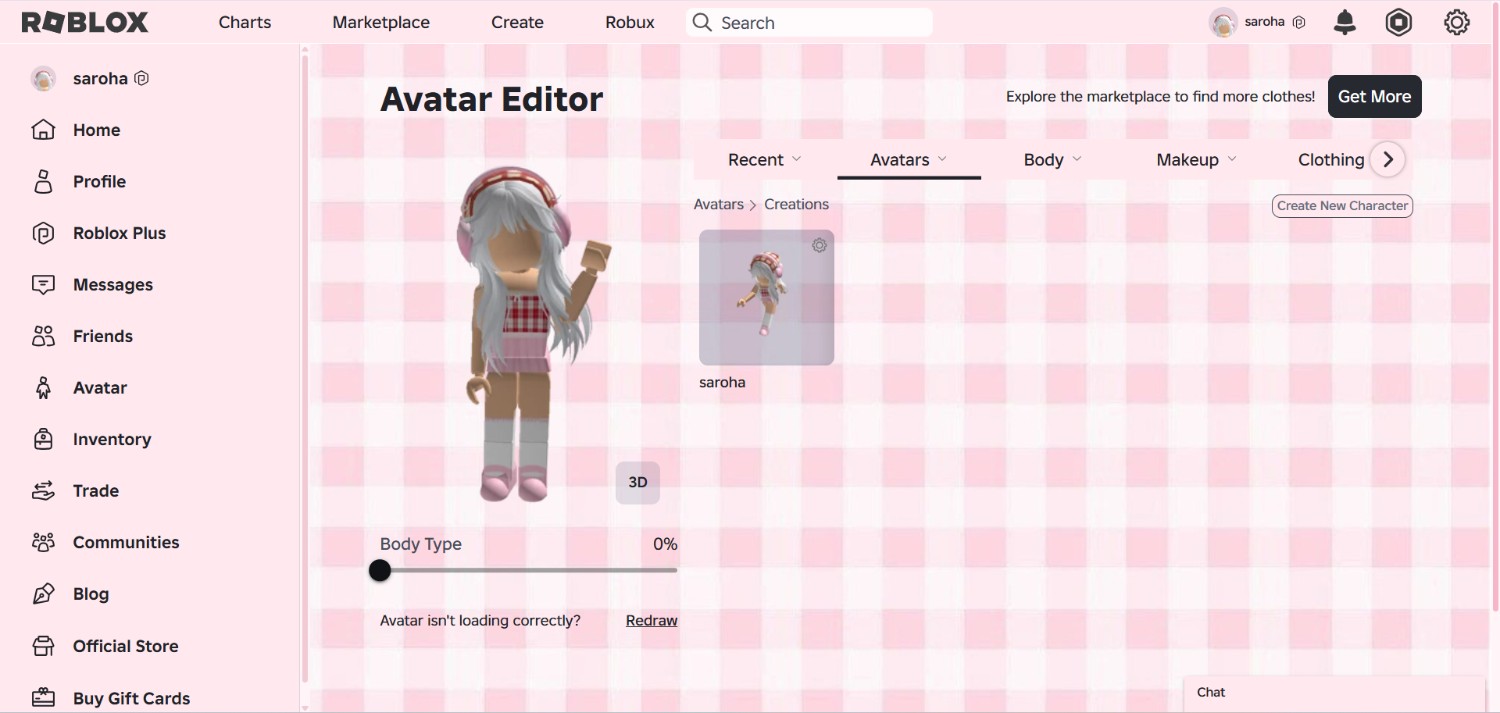The image size is (1500, 713).
Task: Click the Profile person icon
Action: (x=43, y=181)
